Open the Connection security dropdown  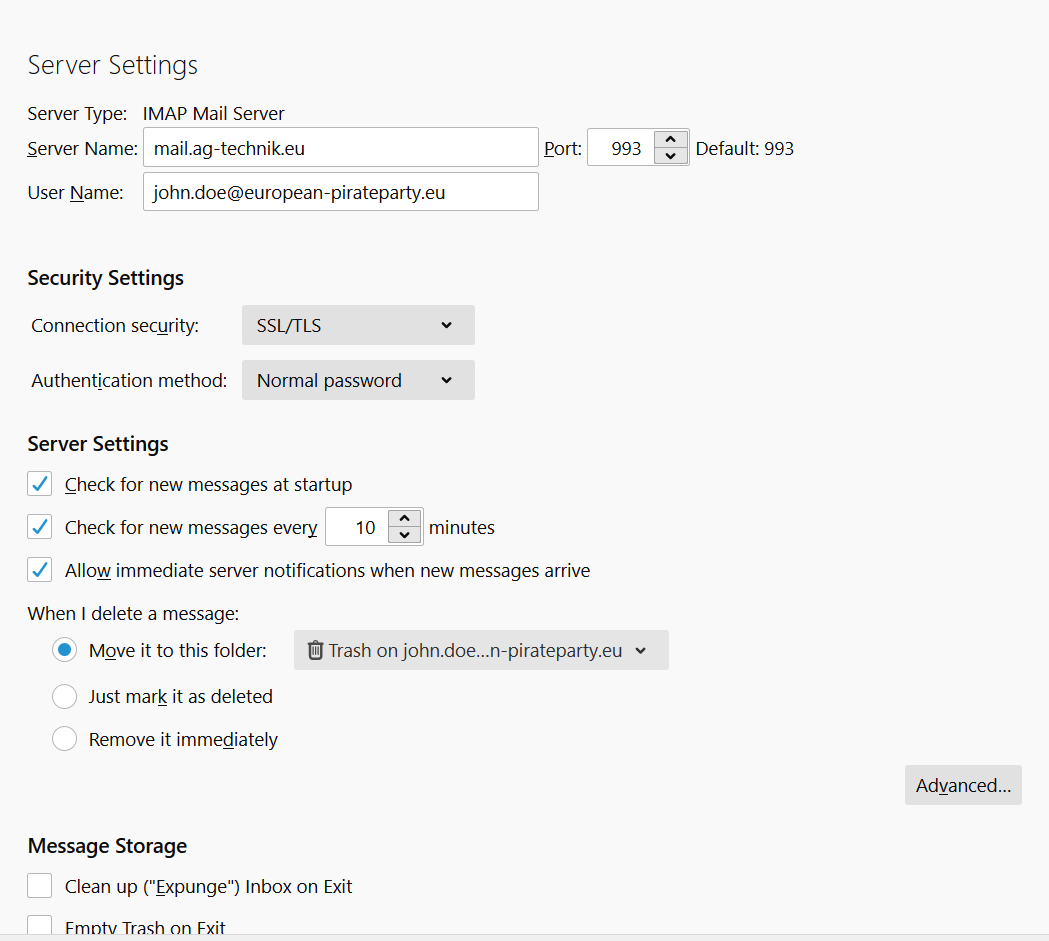[357, 325]
